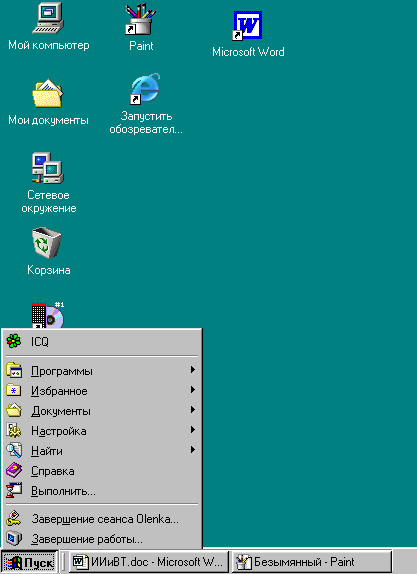
Task: Switch to ИИиВТ.doc - Microsoft Word taskbar button
Action: [149, 562]
